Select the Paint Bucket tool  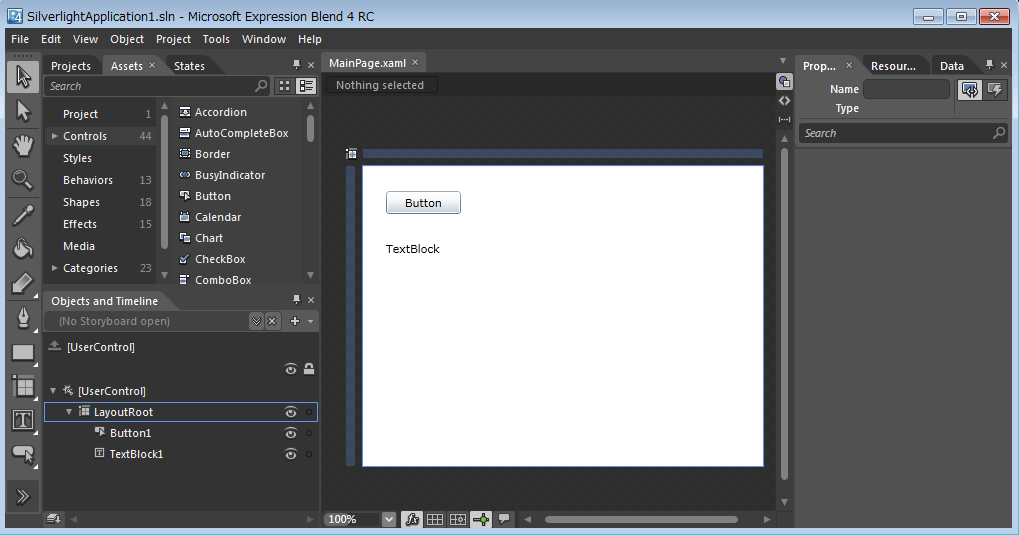(23, 249)
